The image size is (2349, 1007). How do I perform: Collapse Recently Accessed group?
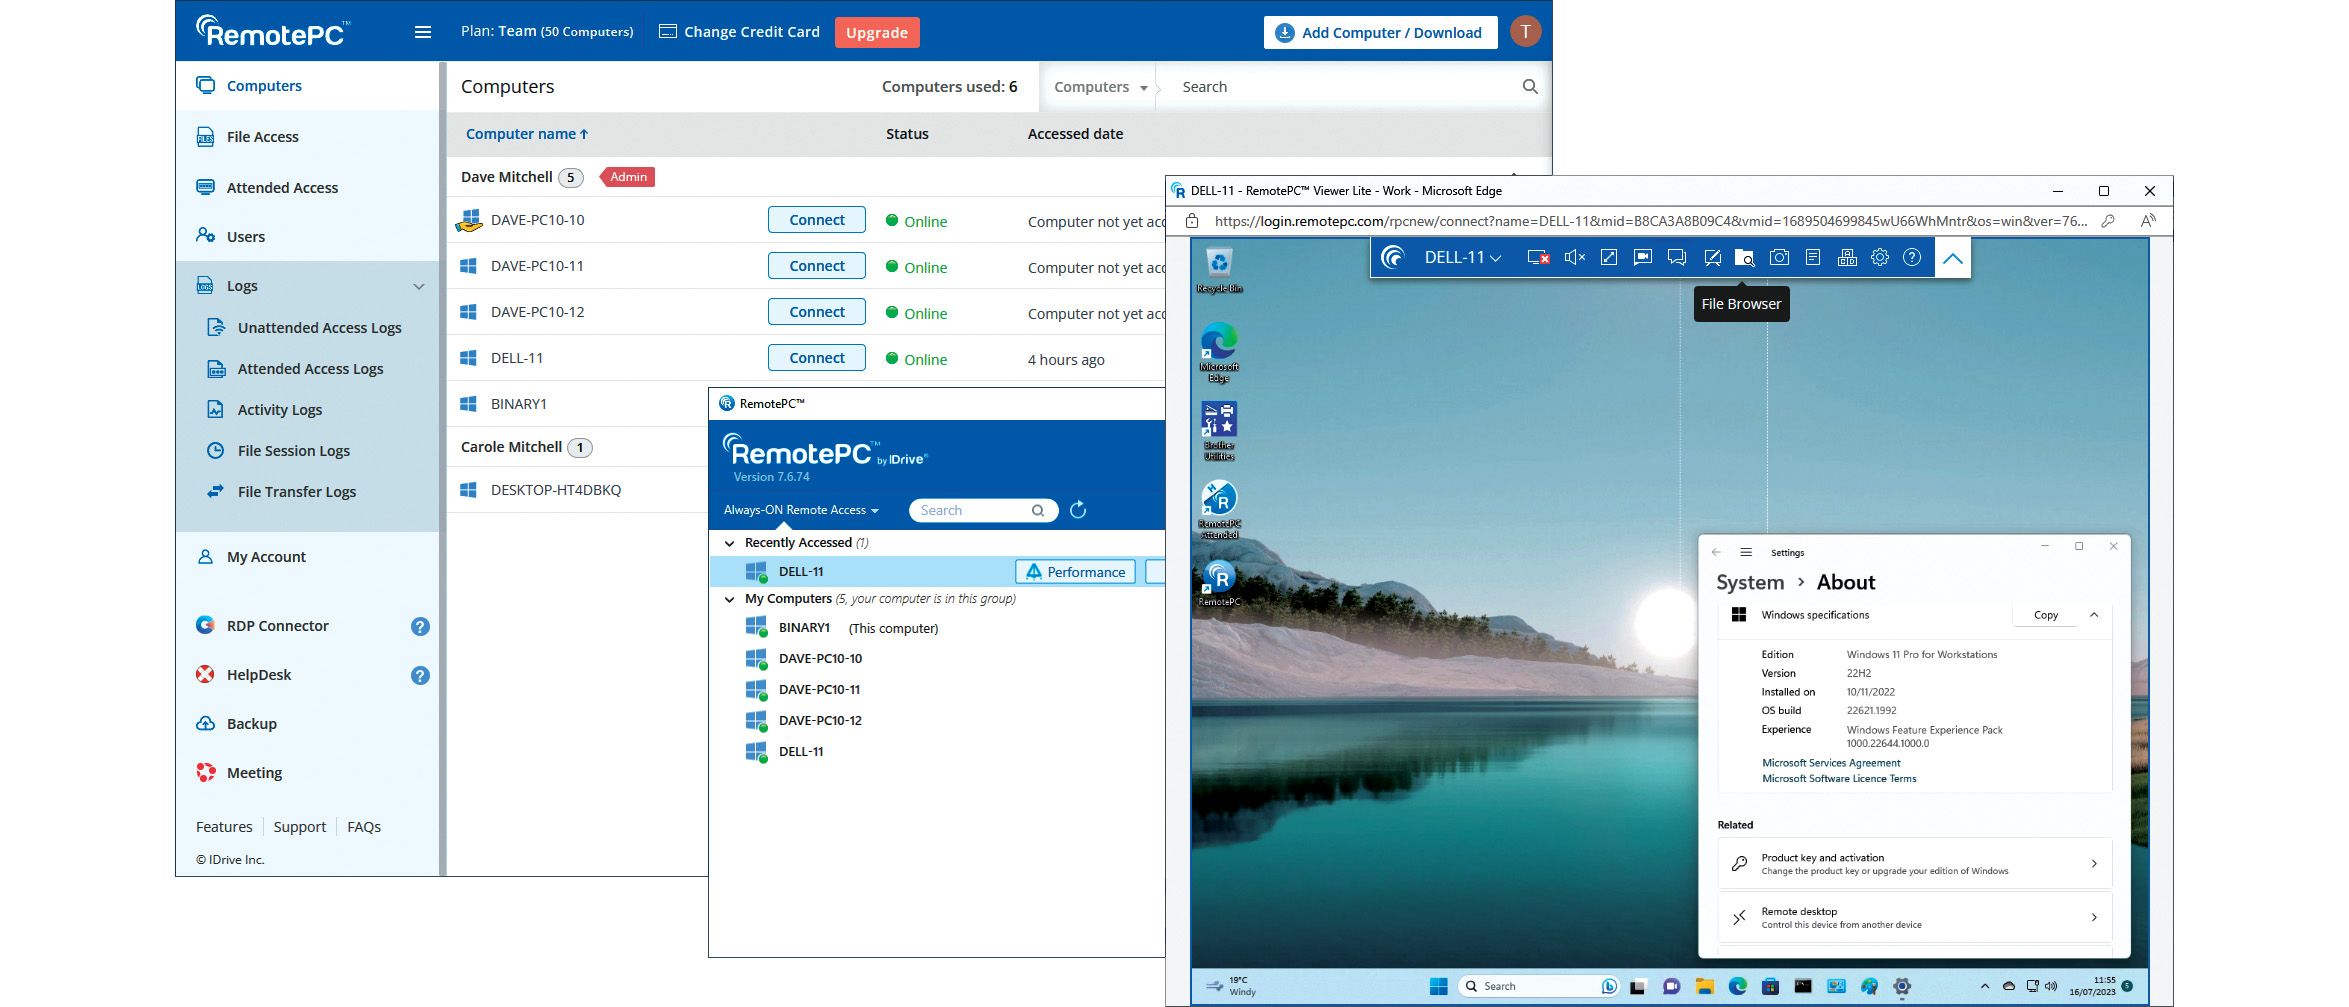pyautogui.click(x=729, y=543)
